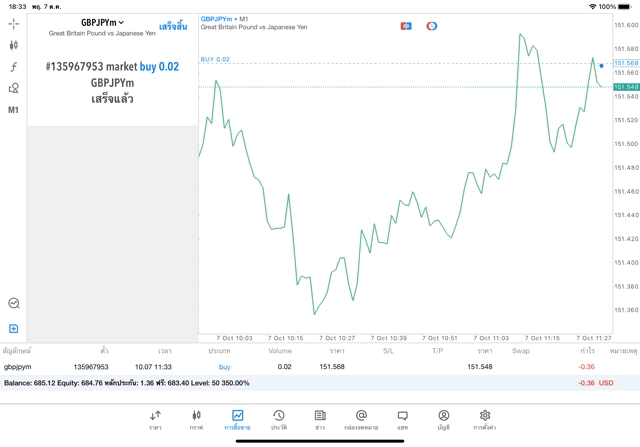Click the S/L column header
This screenshot has height=447, width=640.
click(x=388, y=351)
